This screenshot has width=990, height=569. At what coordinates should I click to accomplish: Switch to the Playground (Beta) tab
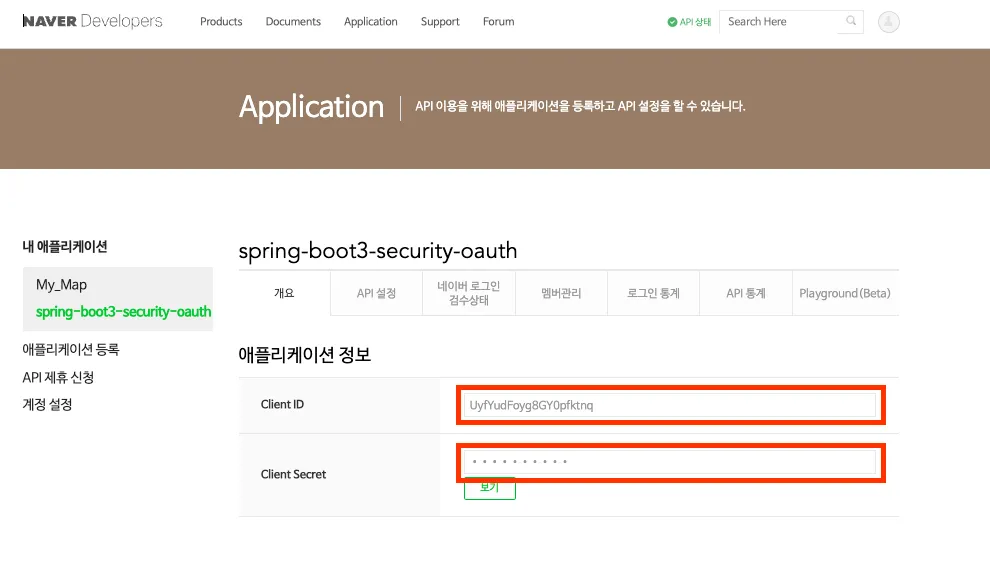pyautogui.click(x=845, y=293)
